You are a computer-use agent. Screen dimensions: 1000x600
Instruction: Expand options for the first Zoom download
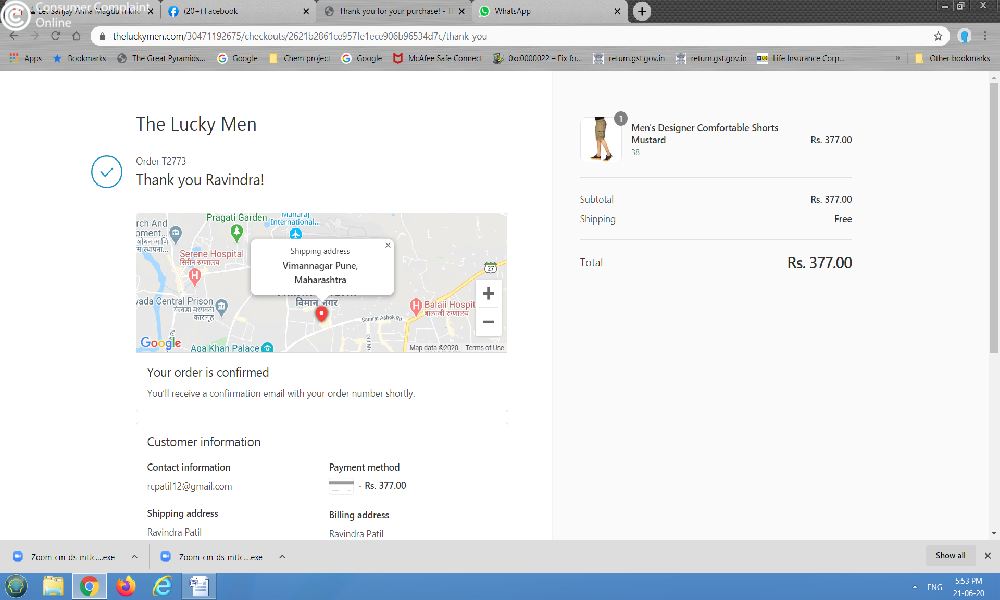click(135, 557)
